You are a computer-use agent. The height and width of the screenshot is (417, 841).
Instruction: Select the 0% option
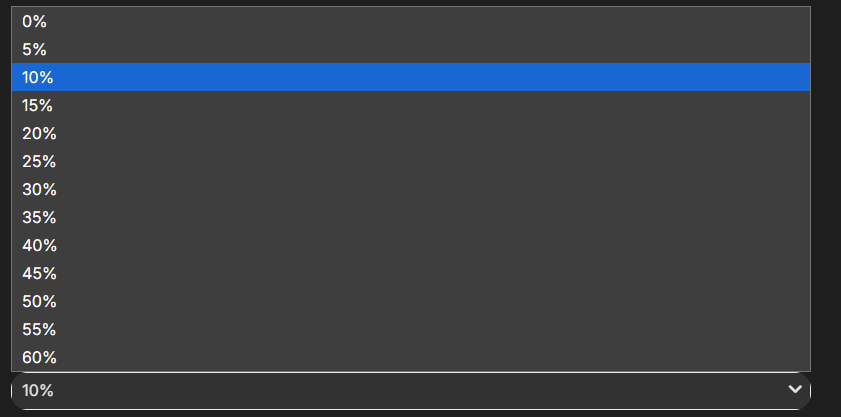pos(411,21)
